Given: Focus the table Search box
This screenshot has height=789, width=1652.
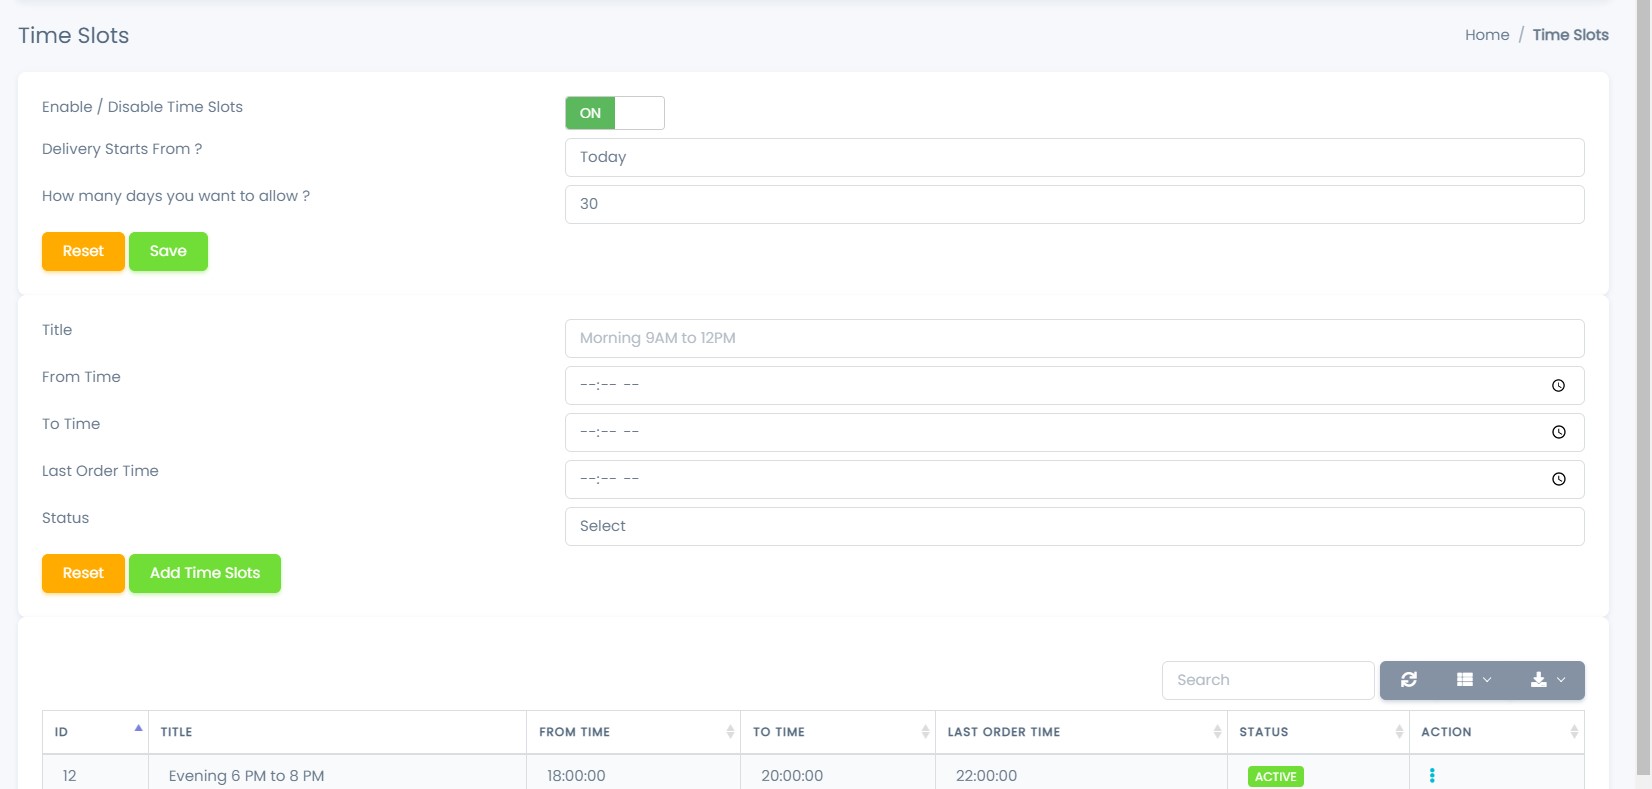Looking at the screenshot, I should coord(1267,681).
